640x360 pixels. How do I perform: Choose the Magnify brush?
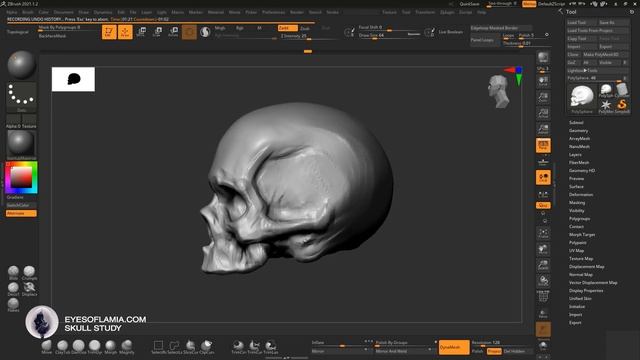point(127,347)
